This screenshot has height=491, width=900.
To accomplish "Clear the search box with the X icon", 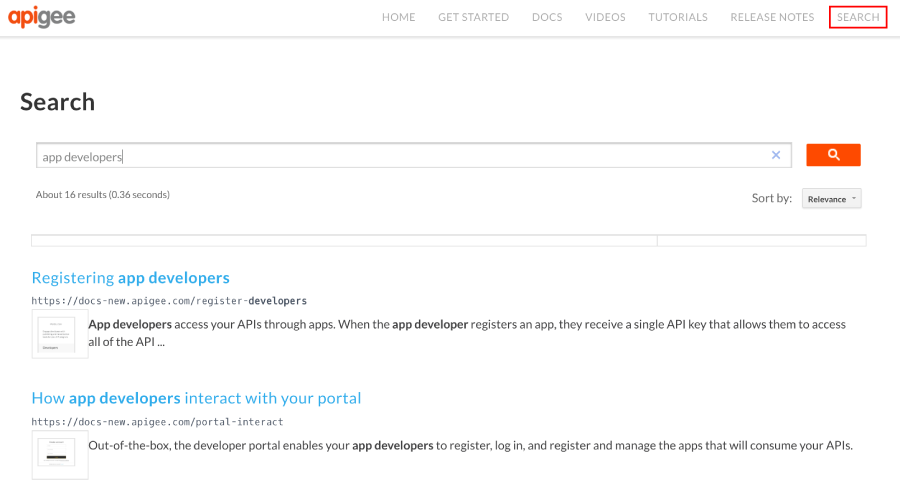I will click(775, 155).
